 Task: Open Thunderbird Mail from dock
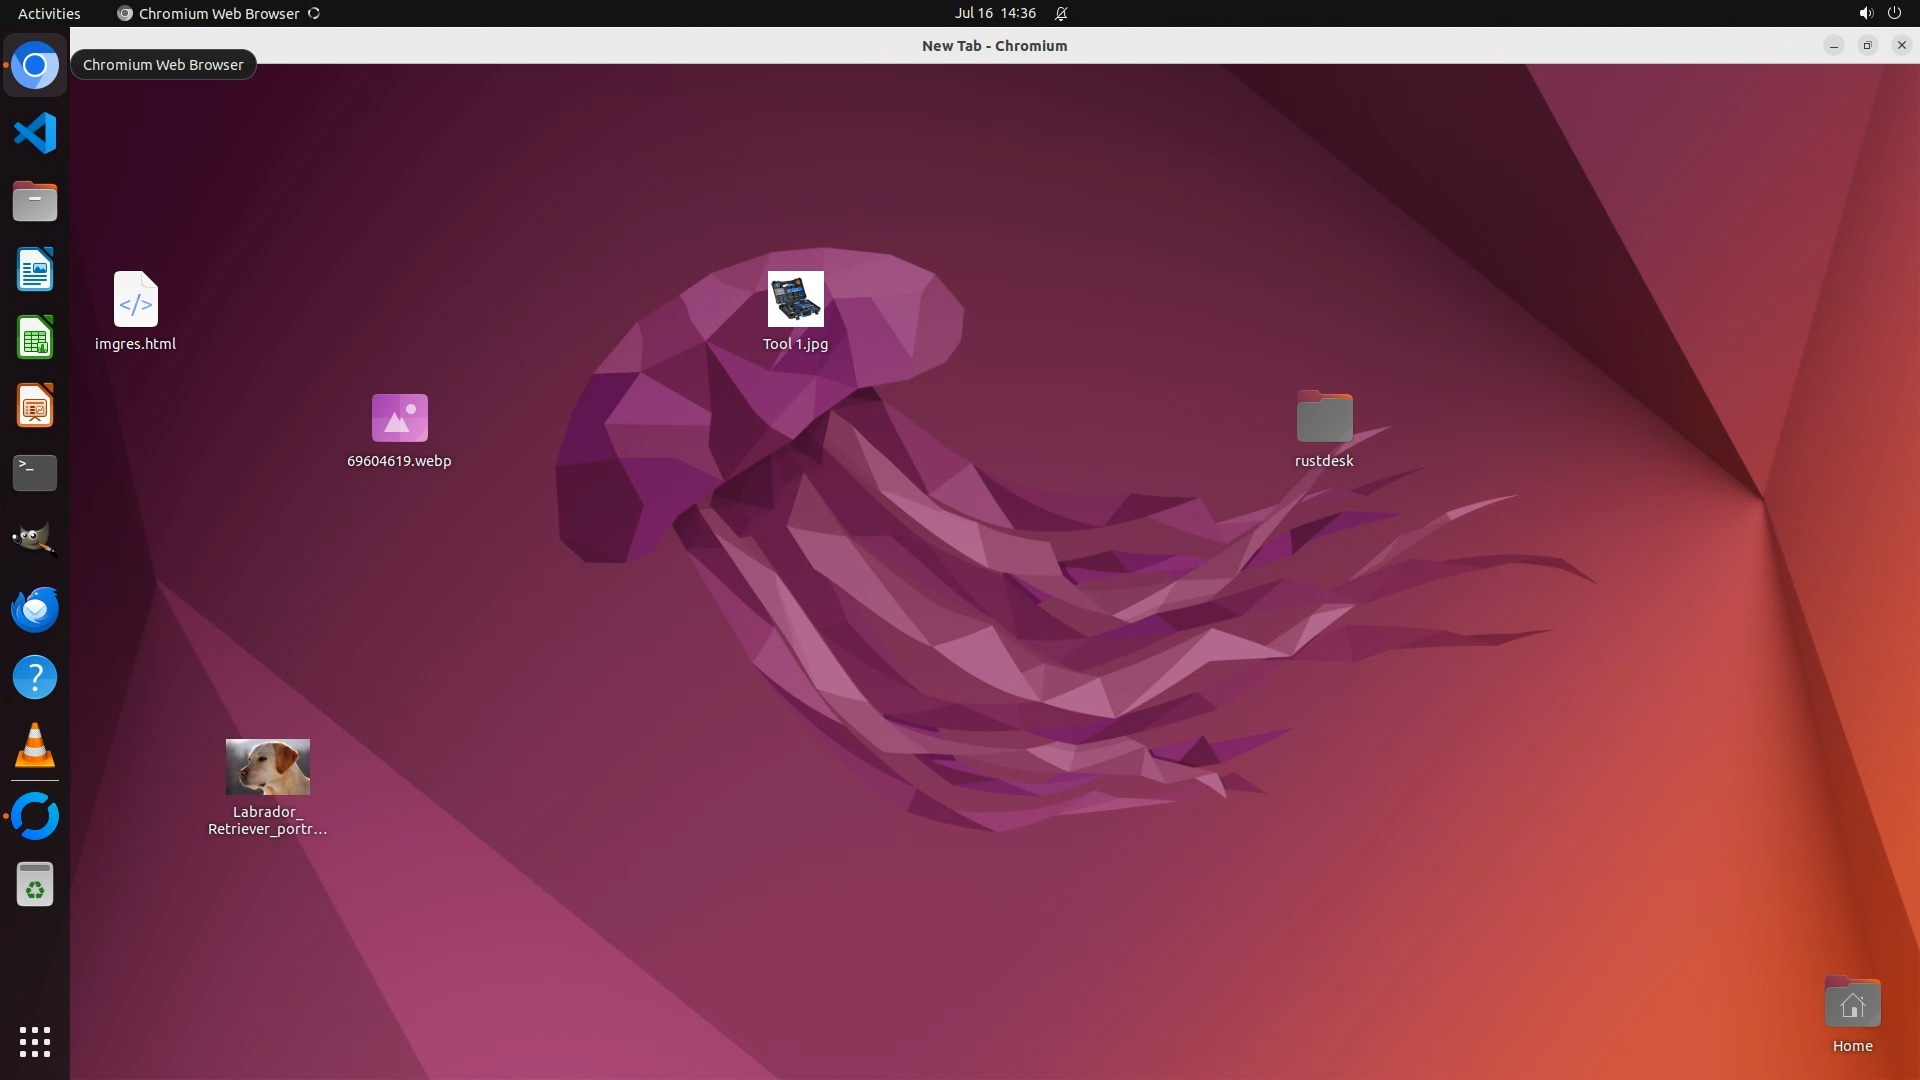click(x=35, y=609)
